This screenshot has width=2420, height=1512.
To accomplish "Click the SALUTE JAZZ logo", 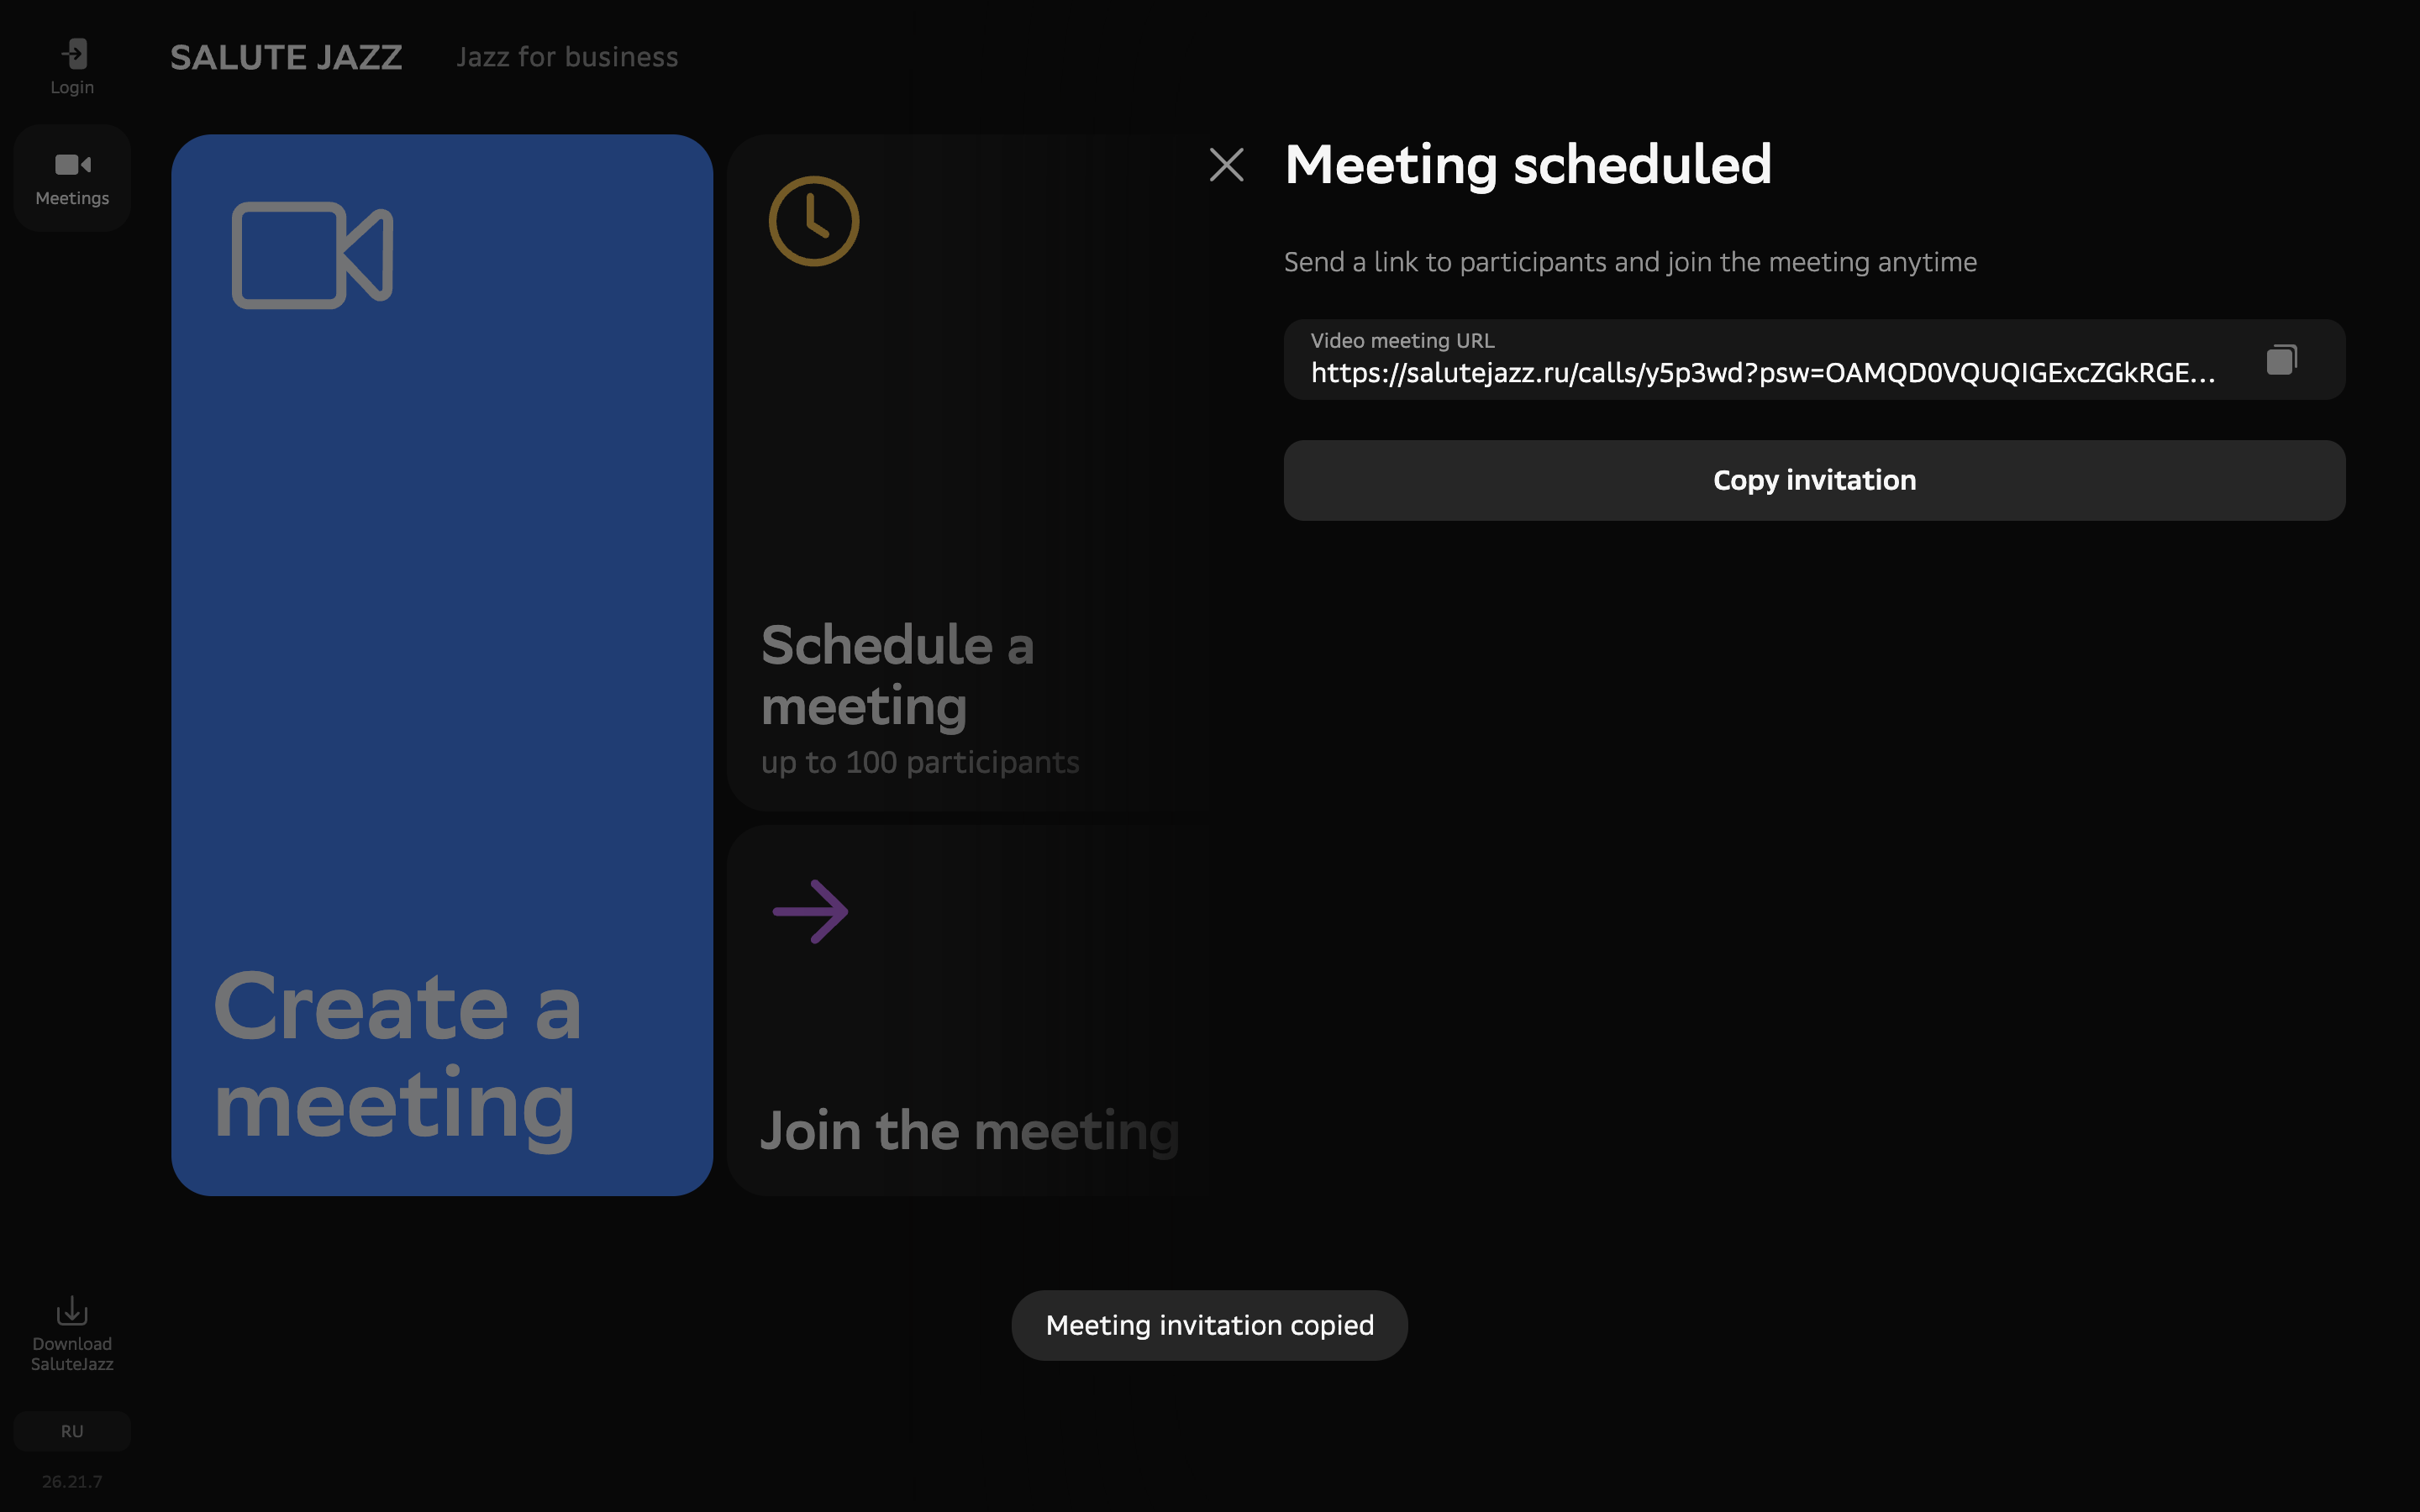I will tap(286, 57).
